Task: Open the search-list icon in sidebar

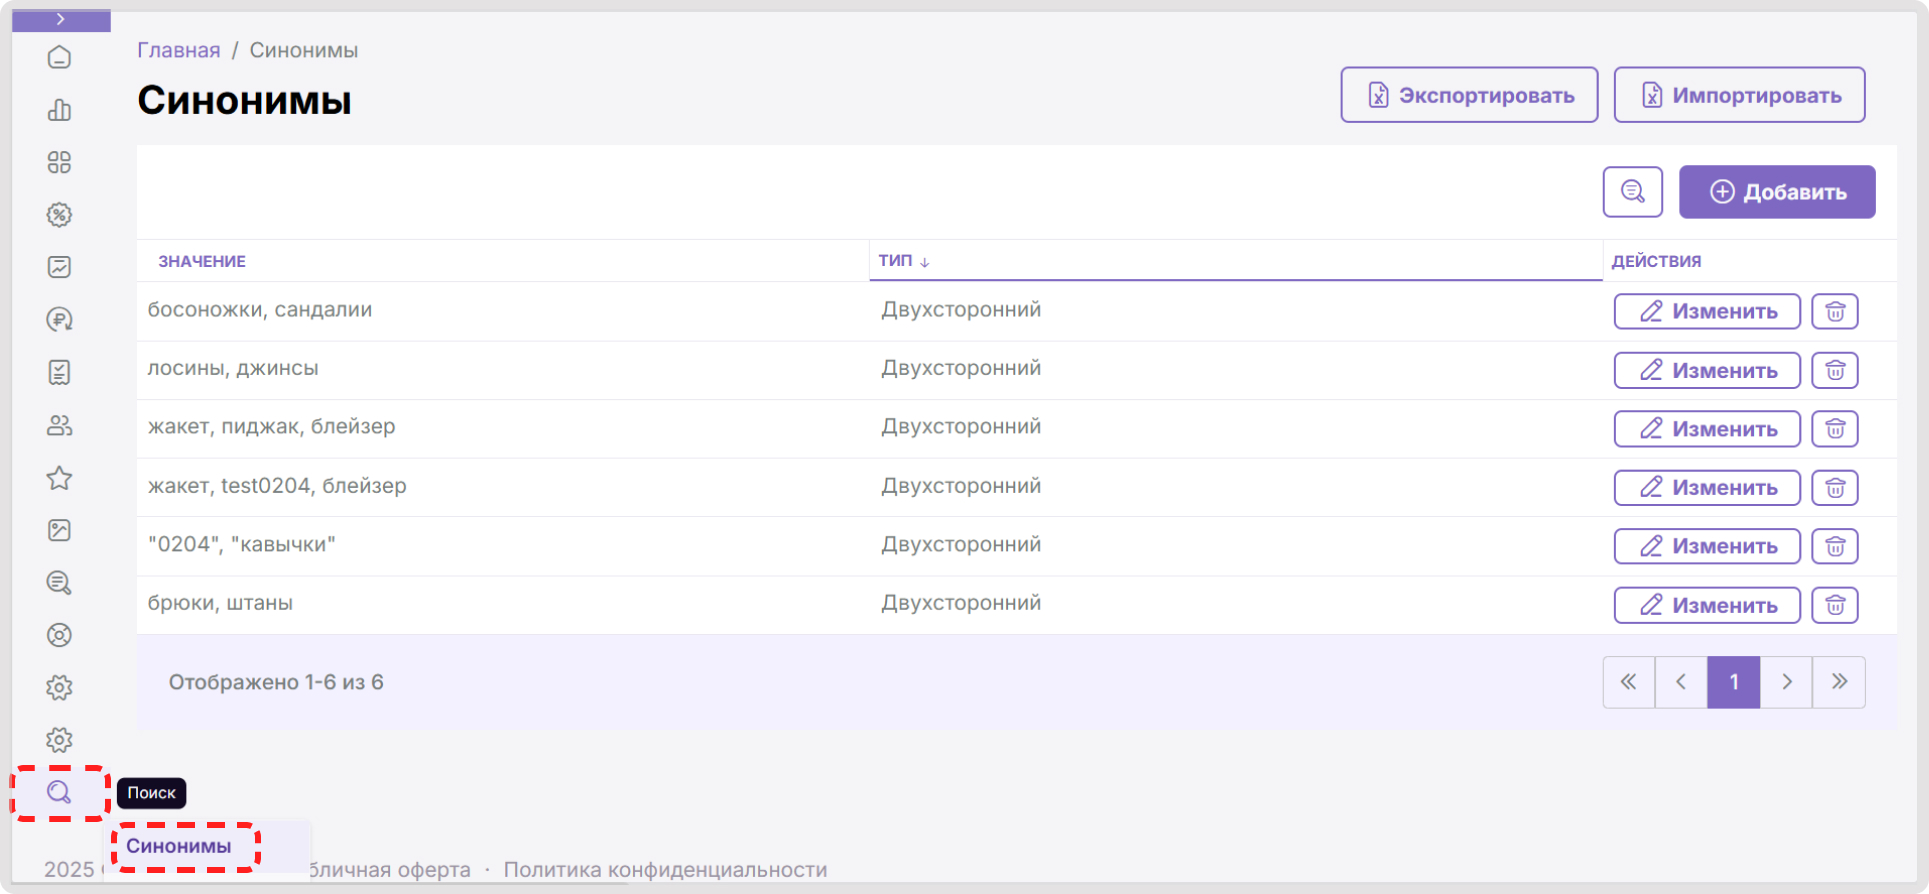Action: click(60, 583)
